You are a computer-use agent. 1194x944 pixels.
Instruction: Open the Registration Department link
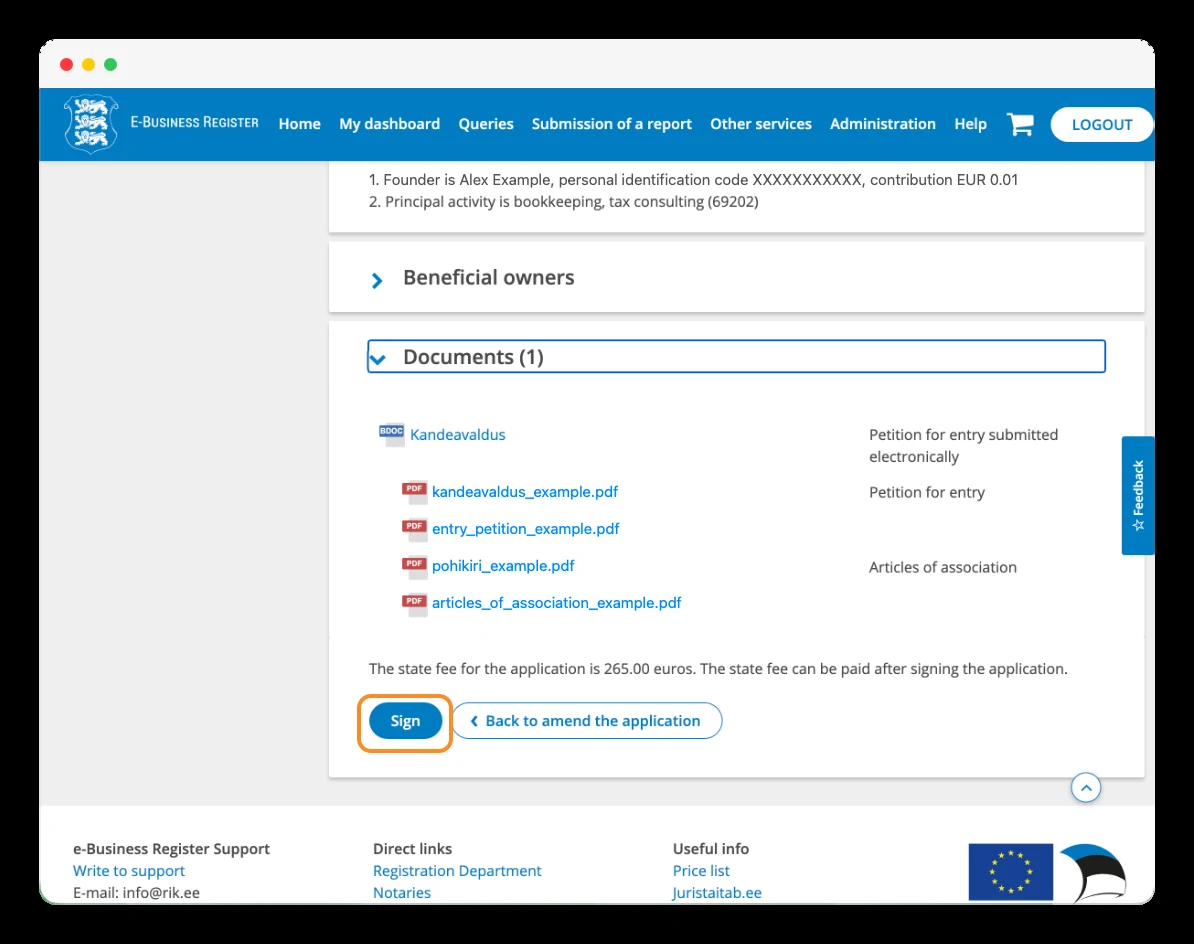tap(457, 871)
